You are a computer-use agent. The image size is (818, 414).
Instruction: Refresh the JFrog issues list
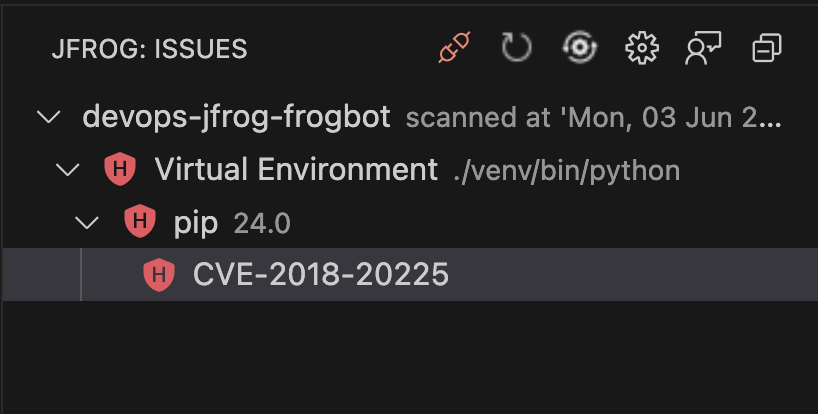pyautogui.click(x=515, y=48)
